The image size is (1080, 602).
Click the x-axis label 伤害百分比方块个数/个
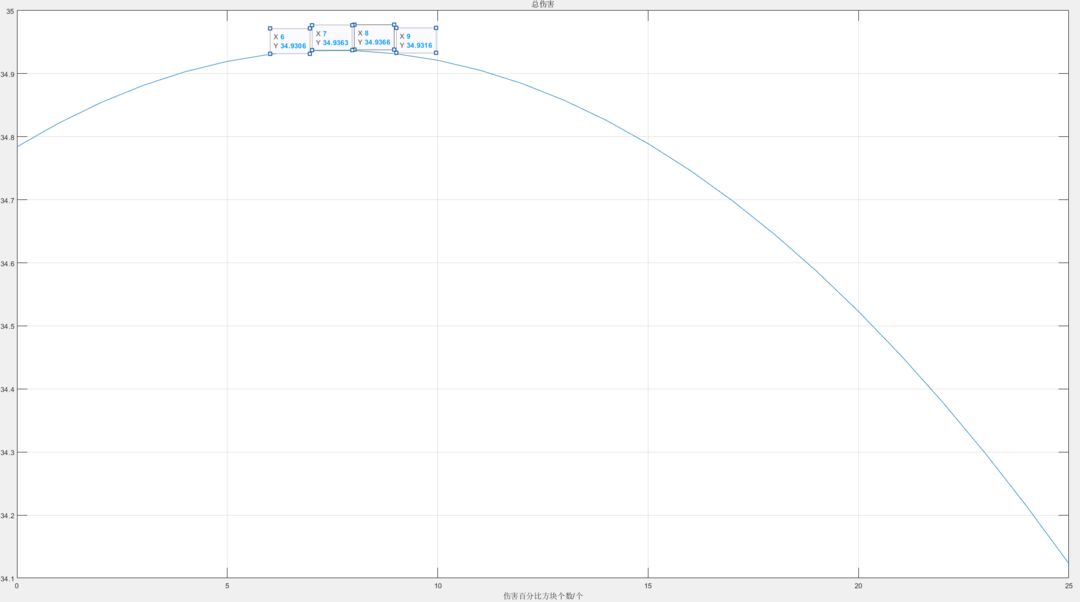[543, 596]
